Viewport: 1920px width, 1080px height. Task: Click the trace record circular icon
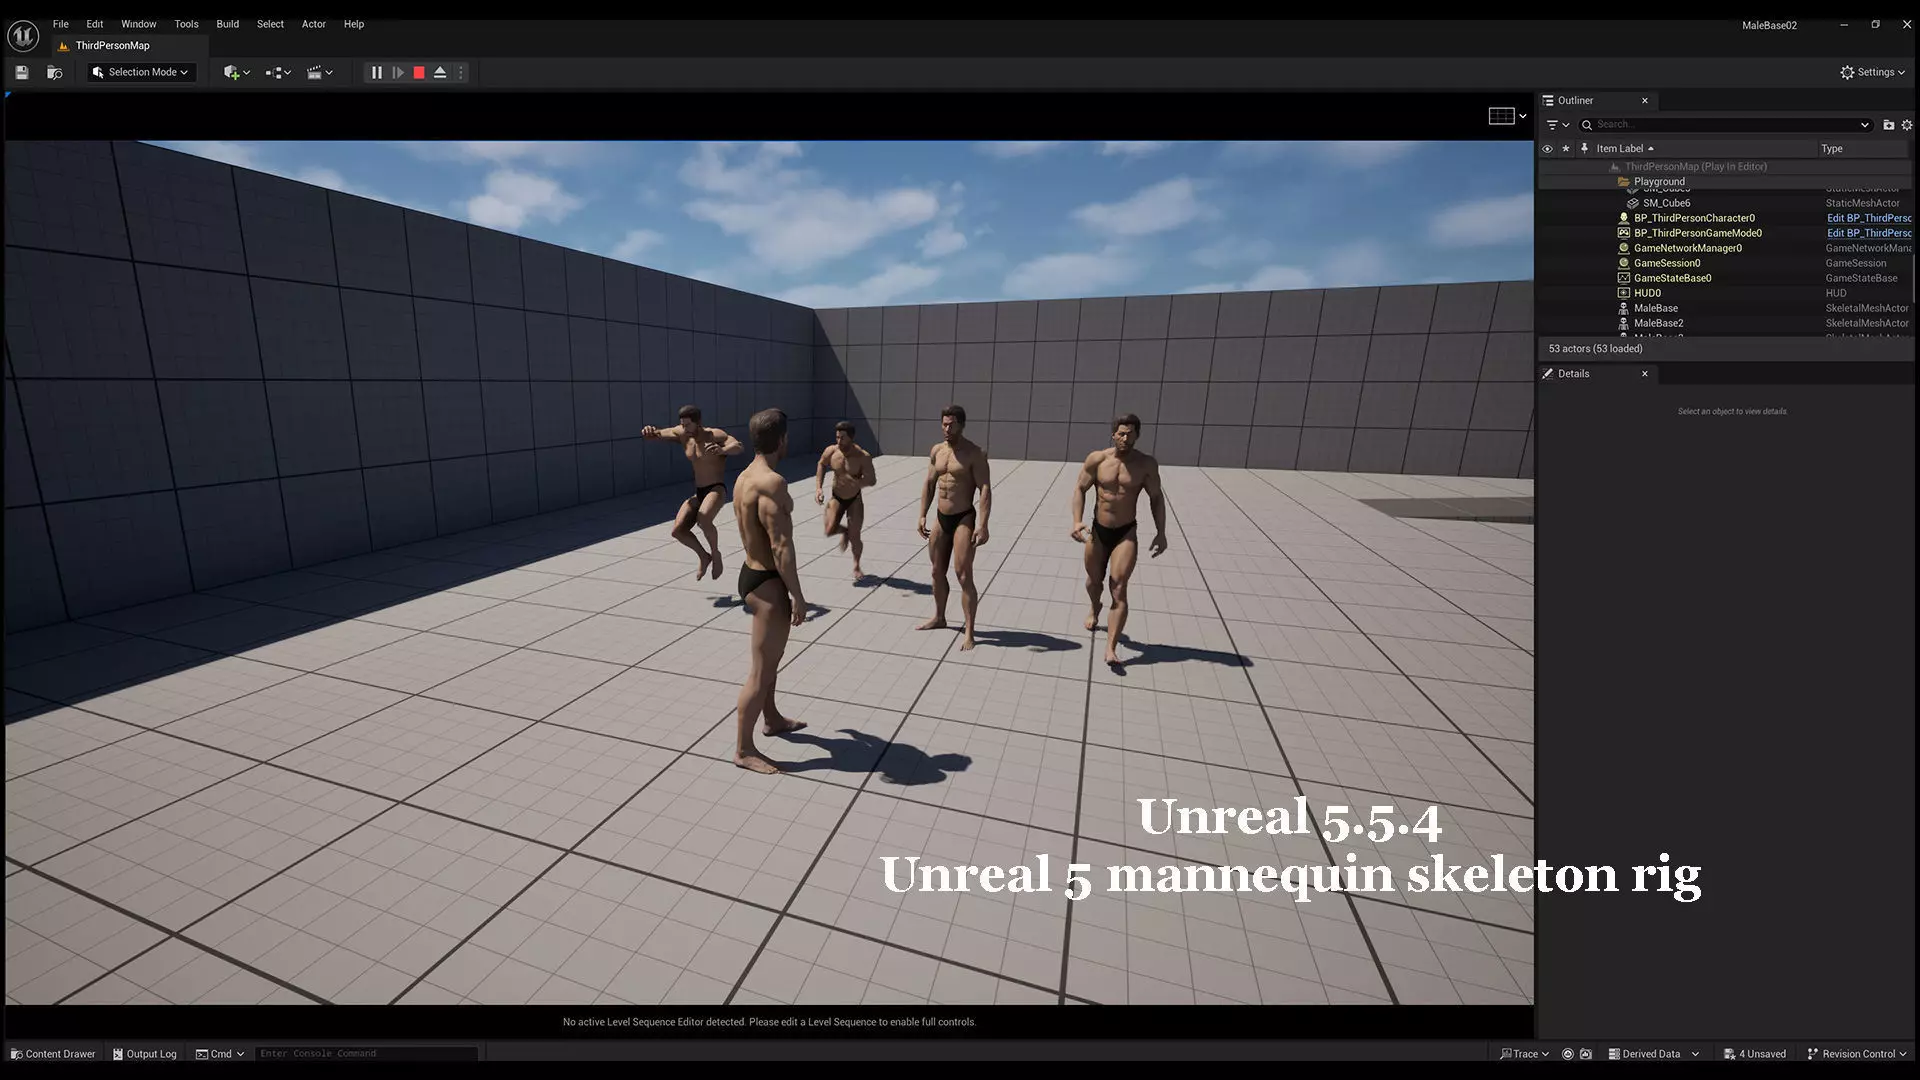1568,1054
